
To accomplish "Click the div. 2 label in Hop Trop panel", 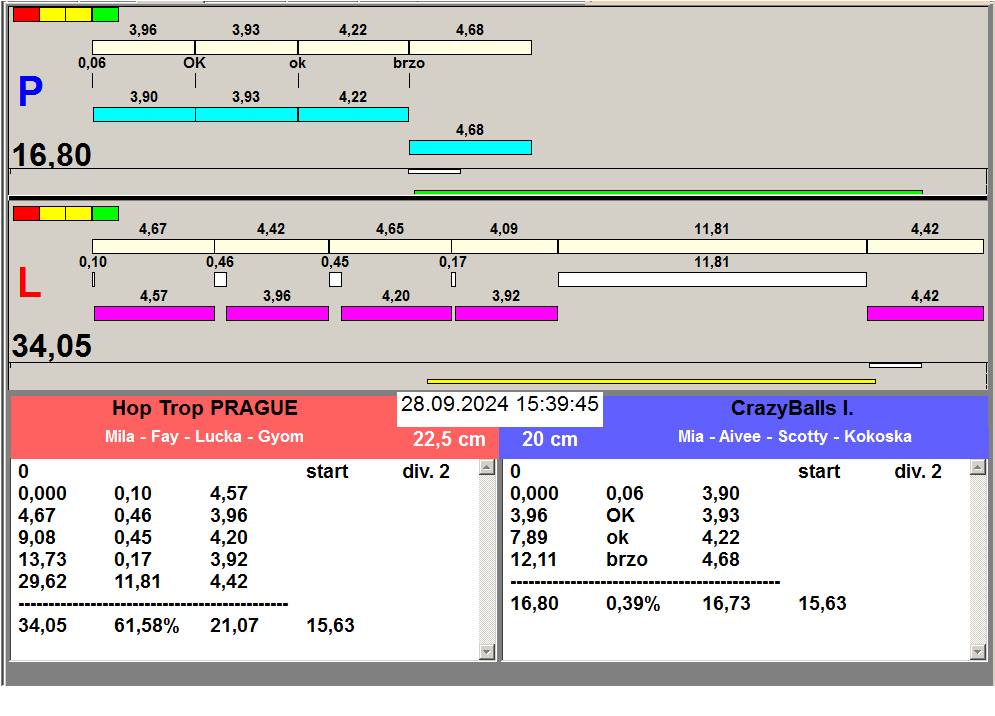I will click(x=426, y=472).
